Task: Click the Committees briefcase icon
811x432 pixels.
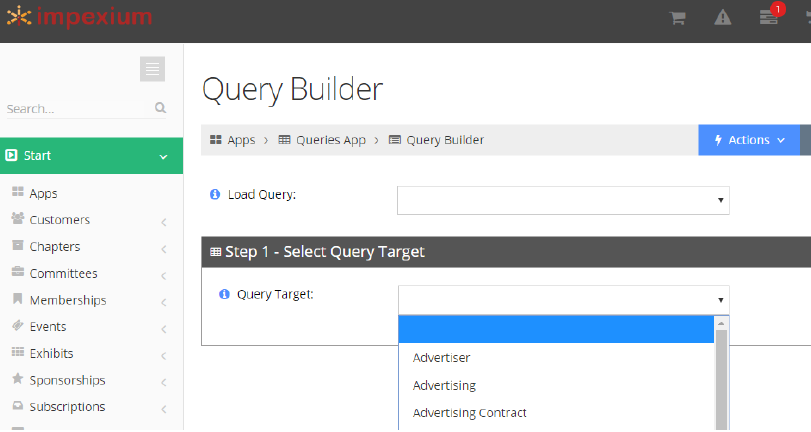Action: click(18, 272)
